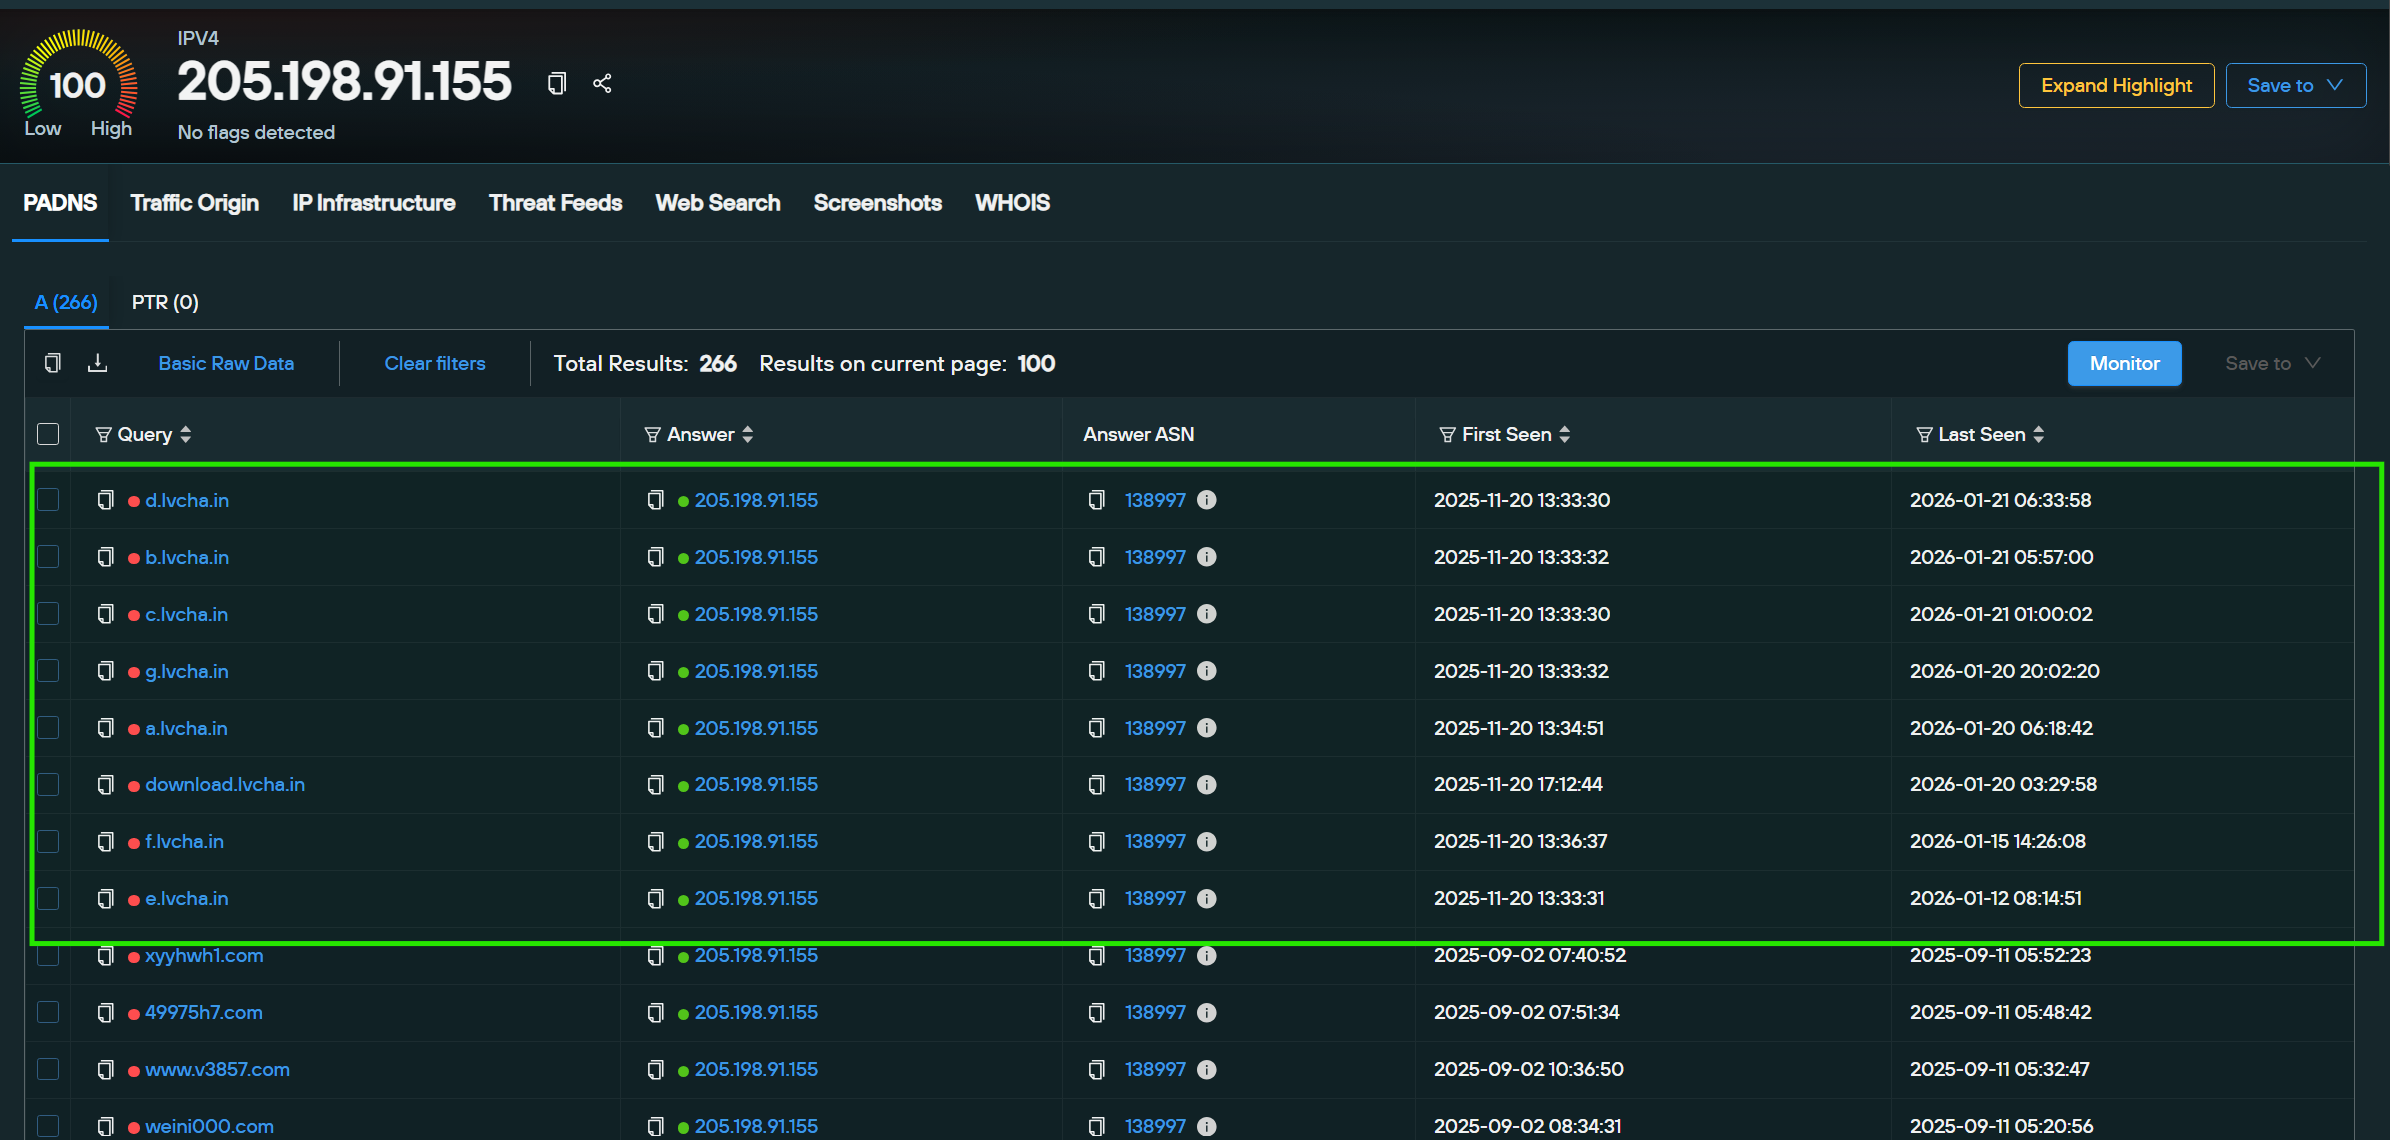
Task: Share the IP report via share icon
Action: 602,84
